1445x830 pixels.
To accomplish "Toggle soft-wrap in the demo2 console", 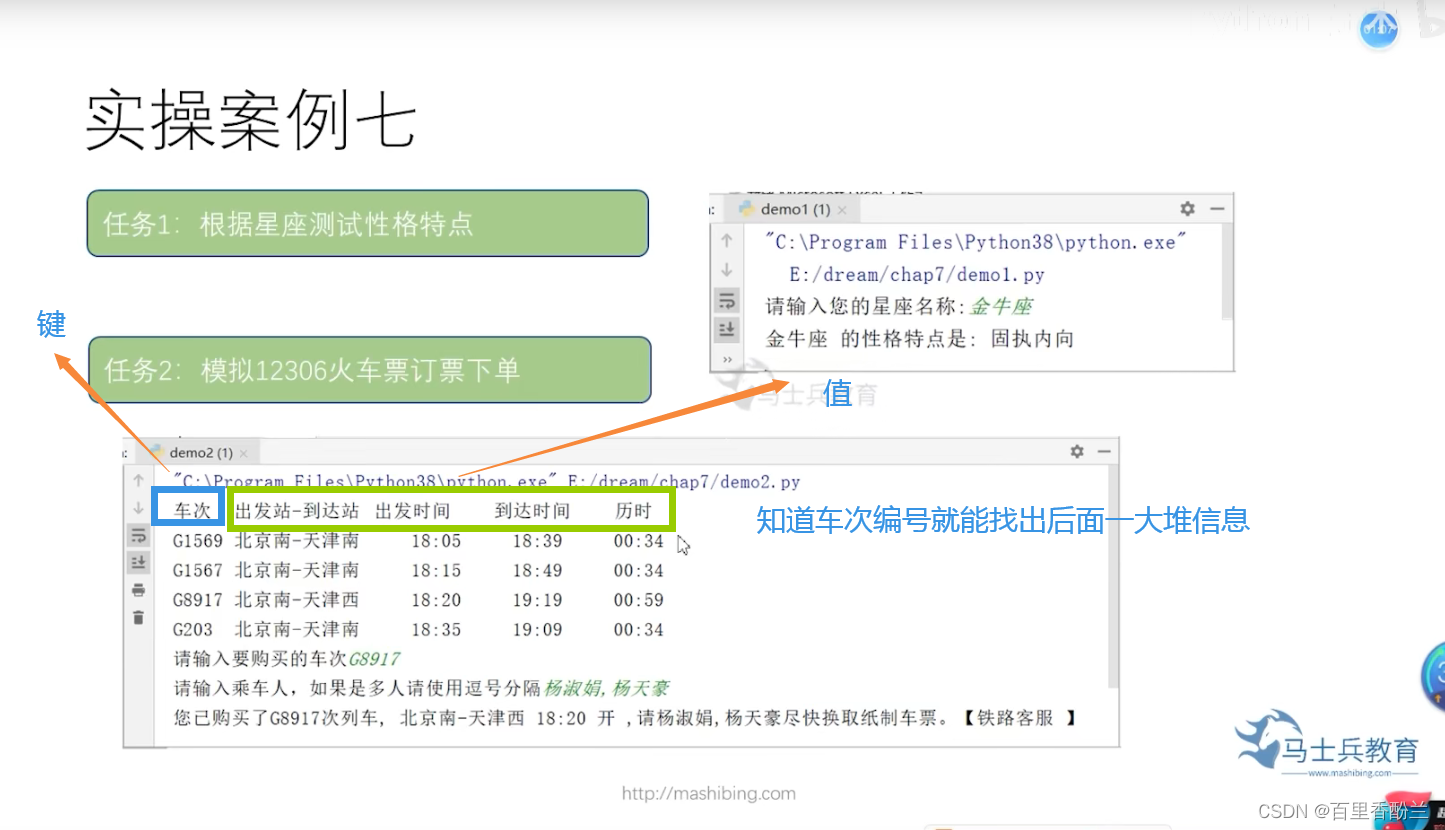I will tap(139, 536).
